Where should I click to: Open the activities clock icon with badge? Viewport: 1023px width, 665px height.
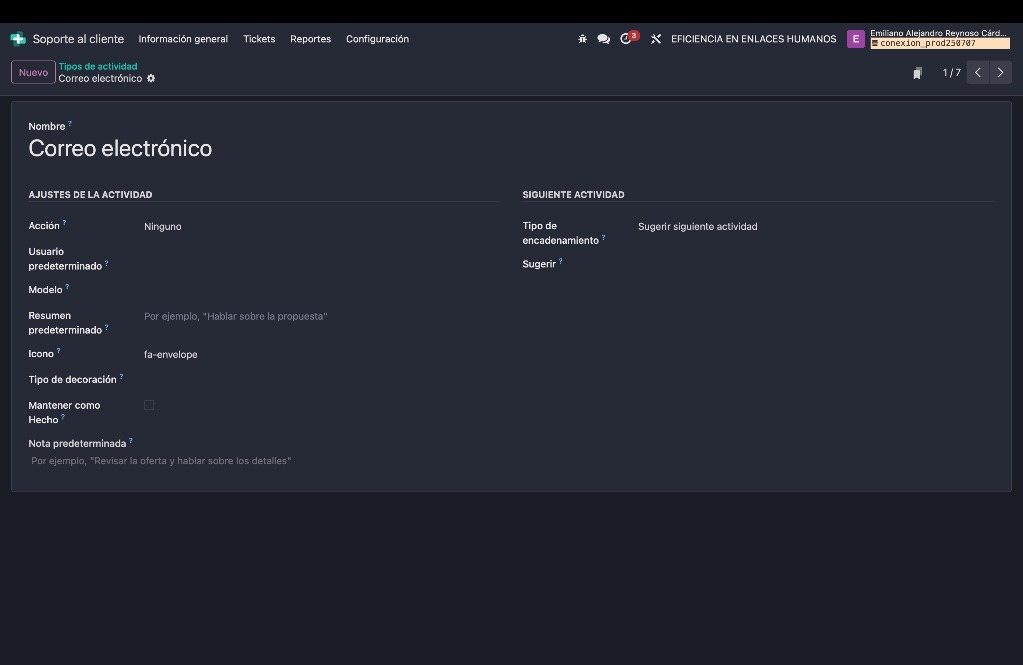click(627, 39)
